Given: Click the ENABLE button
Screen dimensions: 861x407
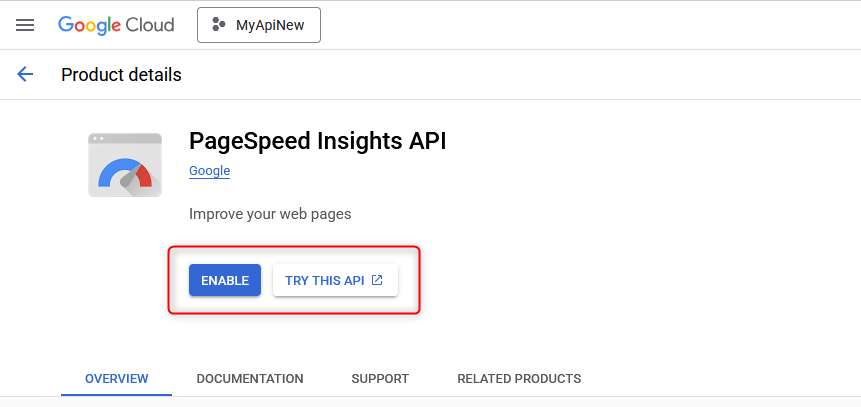Looking at the screenshot, I should point(225,280).
